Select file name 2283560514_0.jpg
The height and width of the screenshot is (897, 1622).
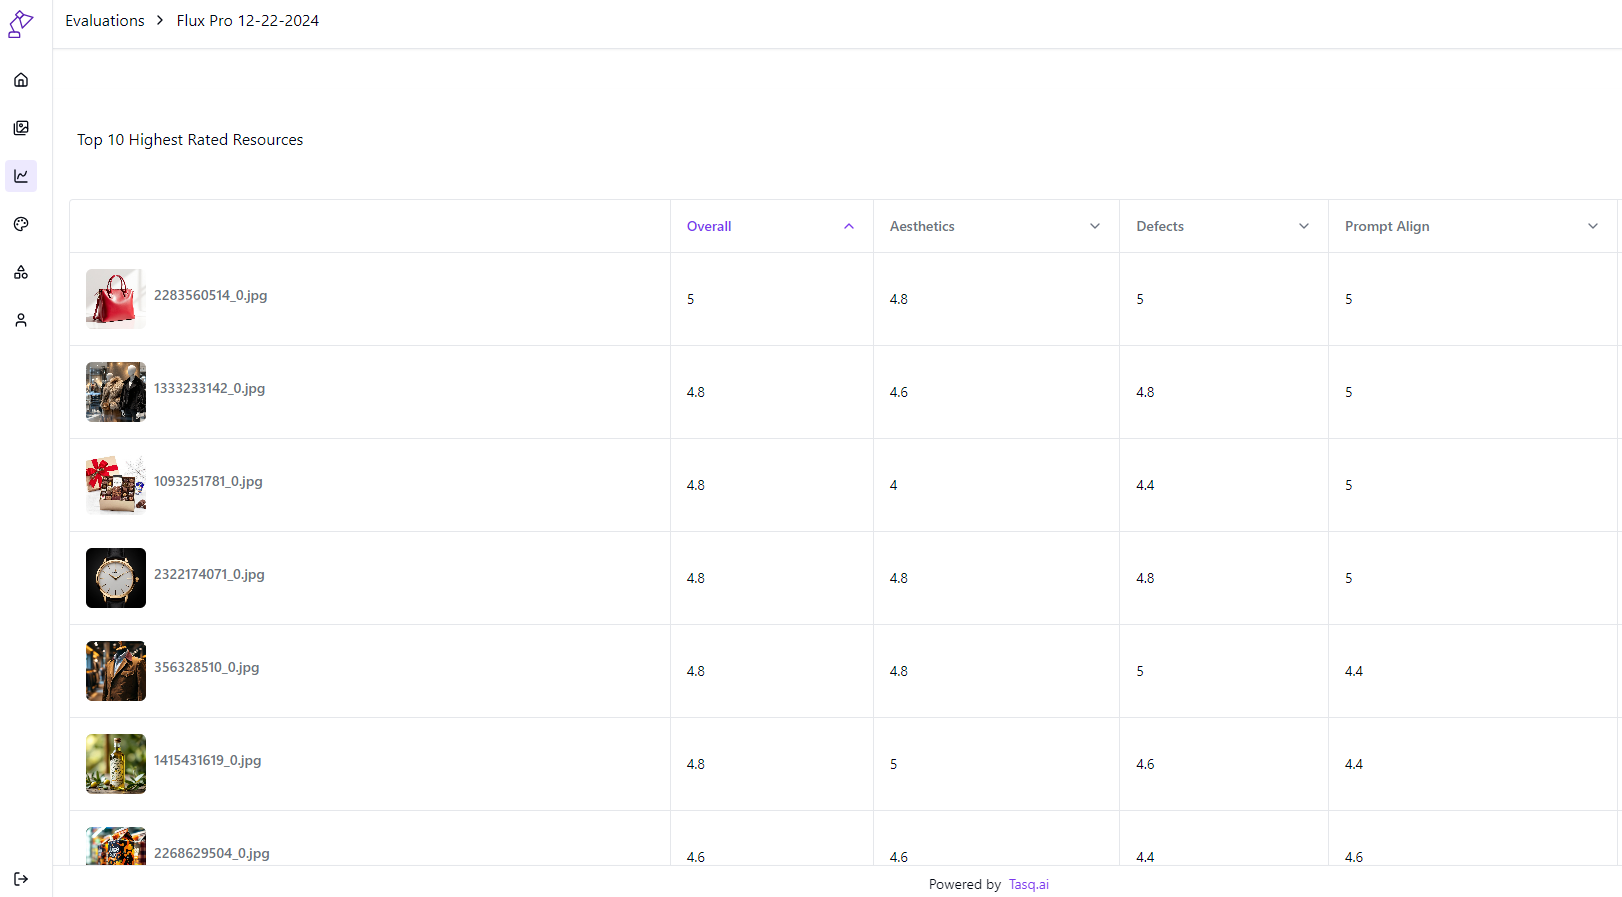tap(210, 295)
